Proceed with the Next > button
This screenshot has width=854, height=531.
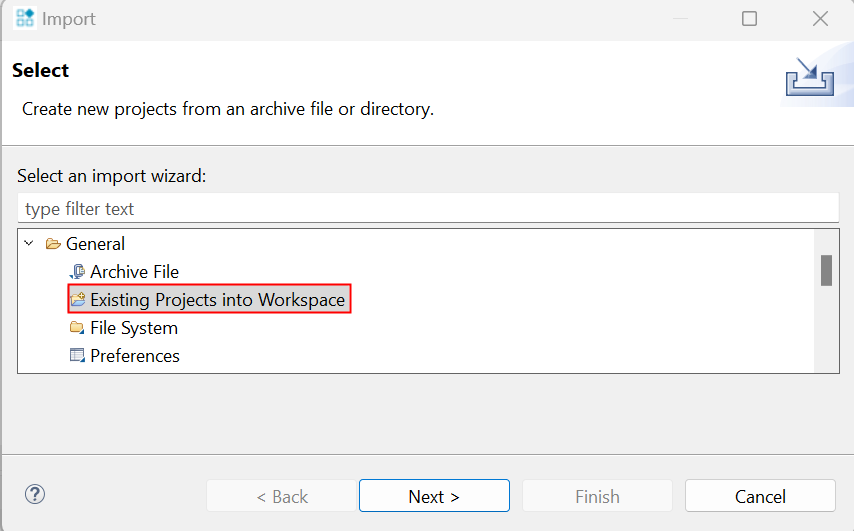(x=434, y=496)
